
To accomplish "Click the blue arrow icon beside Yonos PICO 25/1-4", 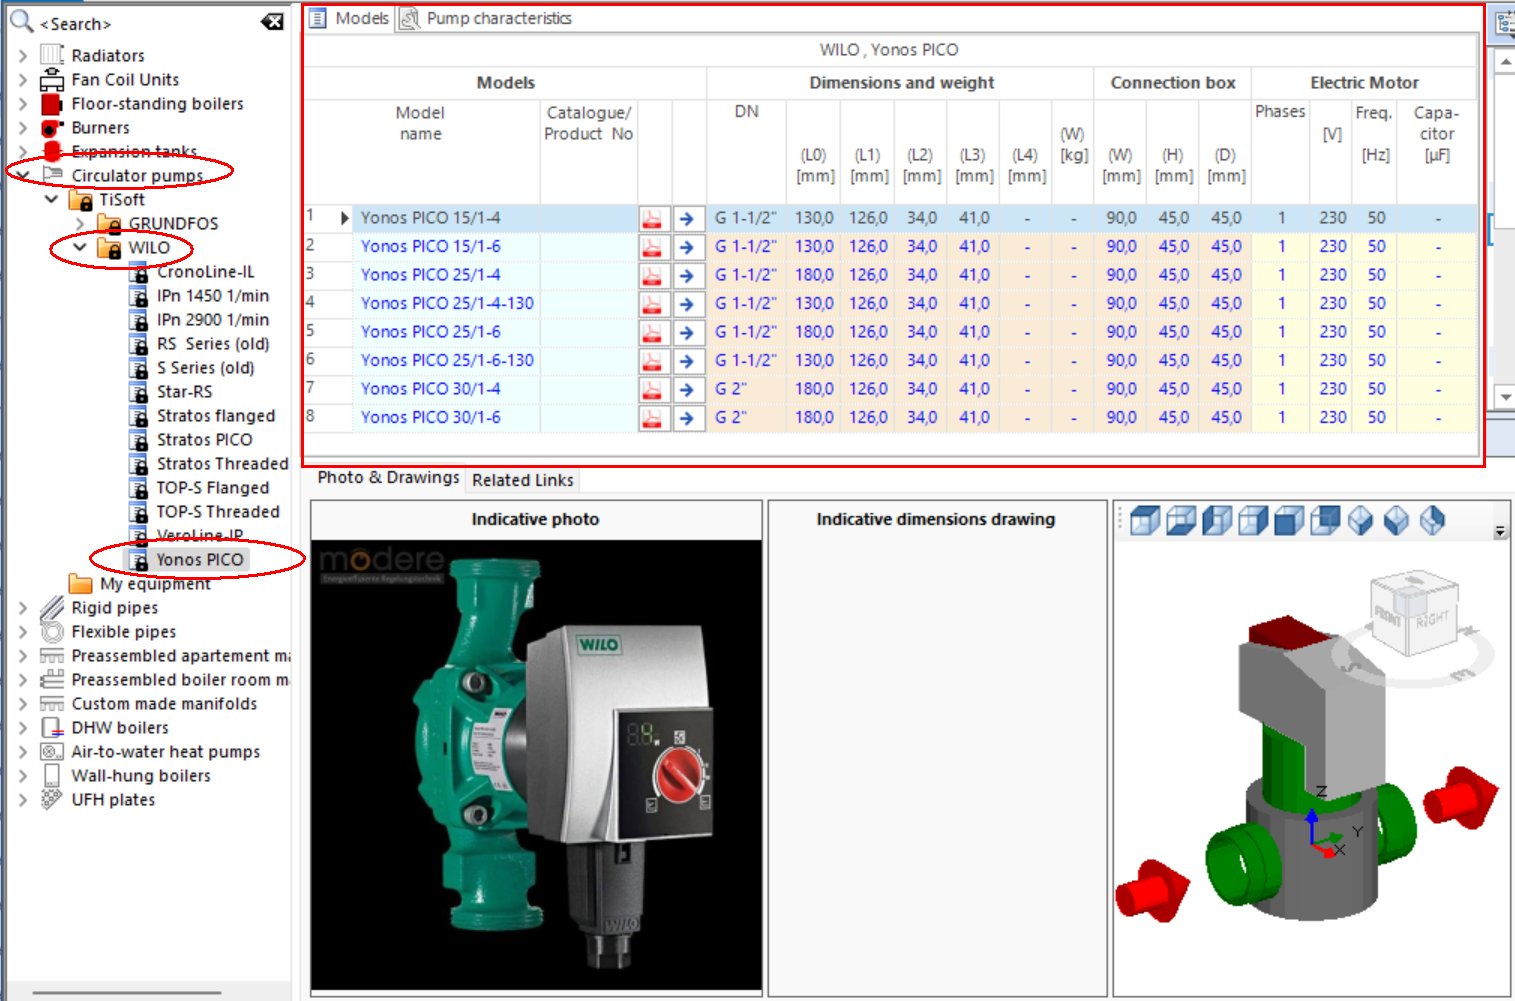I will tap(687, 274).
